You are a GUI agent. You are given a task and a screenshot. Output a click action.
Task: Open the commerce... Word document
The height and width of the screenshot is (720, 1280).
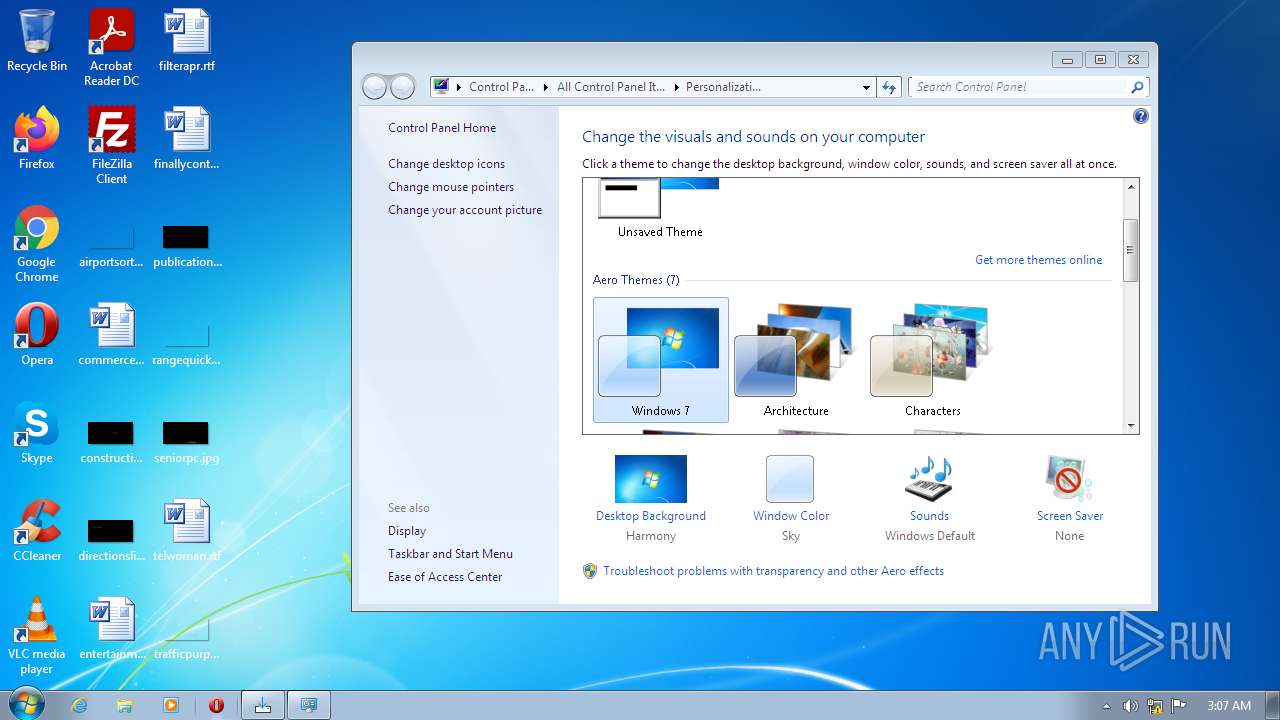click(112, 335)
